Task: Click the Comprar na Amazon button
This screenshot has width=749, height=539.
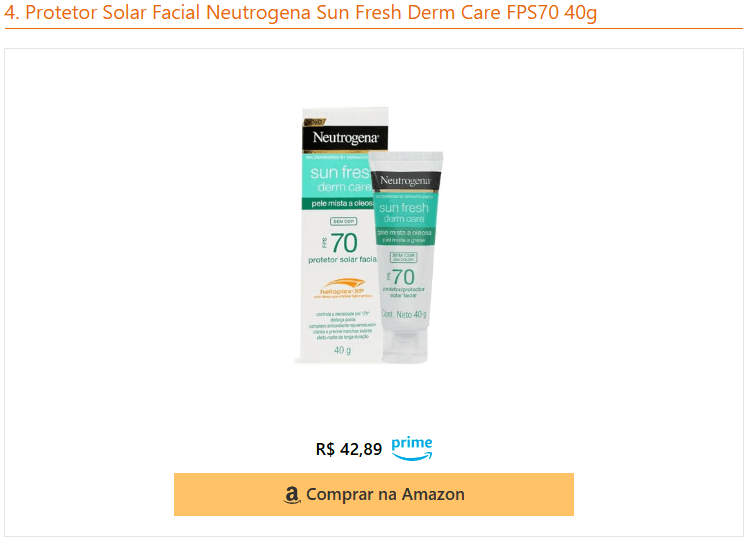Action: click(x=374, y=494)
